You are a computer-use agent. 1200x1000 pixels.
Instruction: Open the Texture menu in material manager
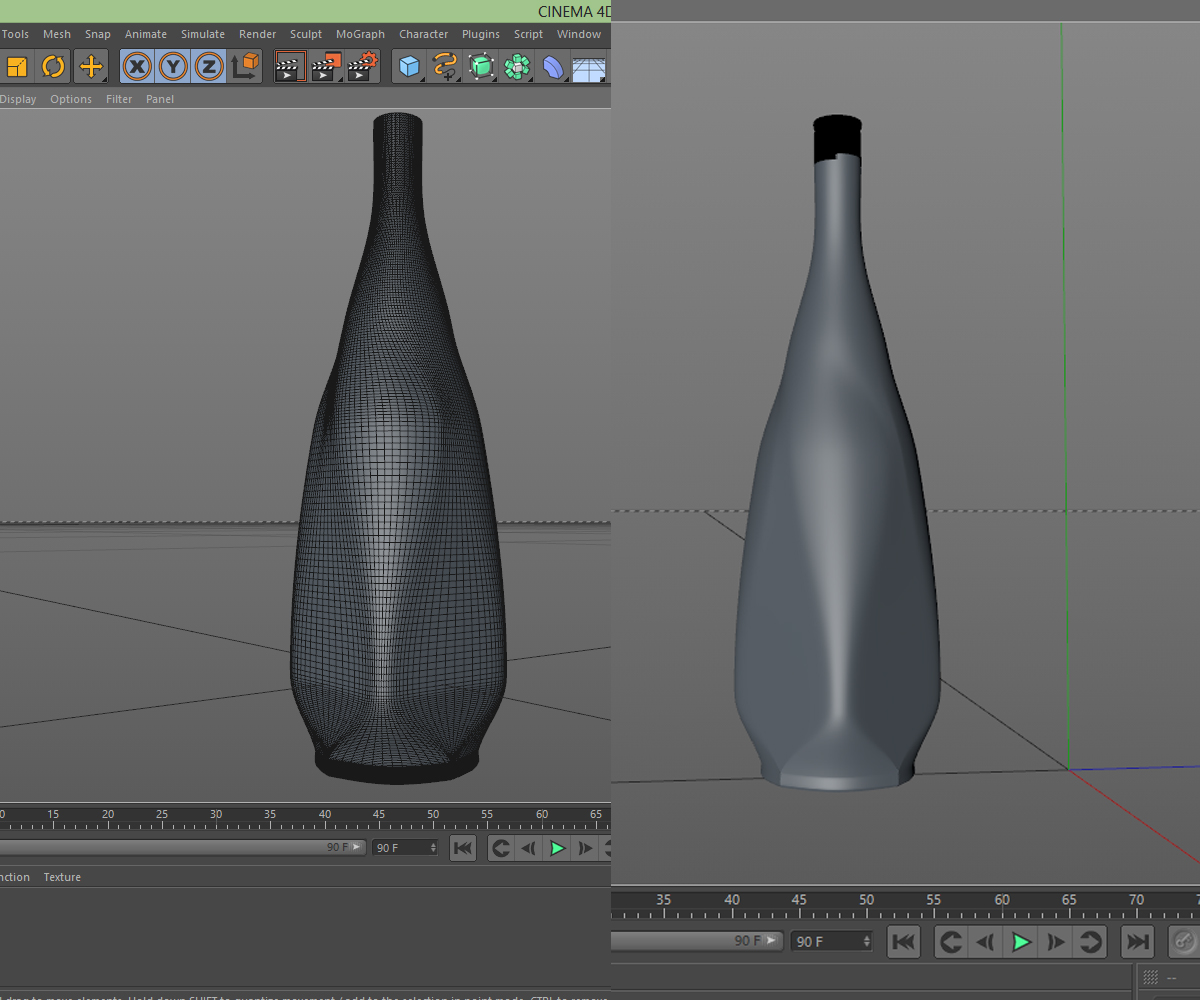pos(62,877)
